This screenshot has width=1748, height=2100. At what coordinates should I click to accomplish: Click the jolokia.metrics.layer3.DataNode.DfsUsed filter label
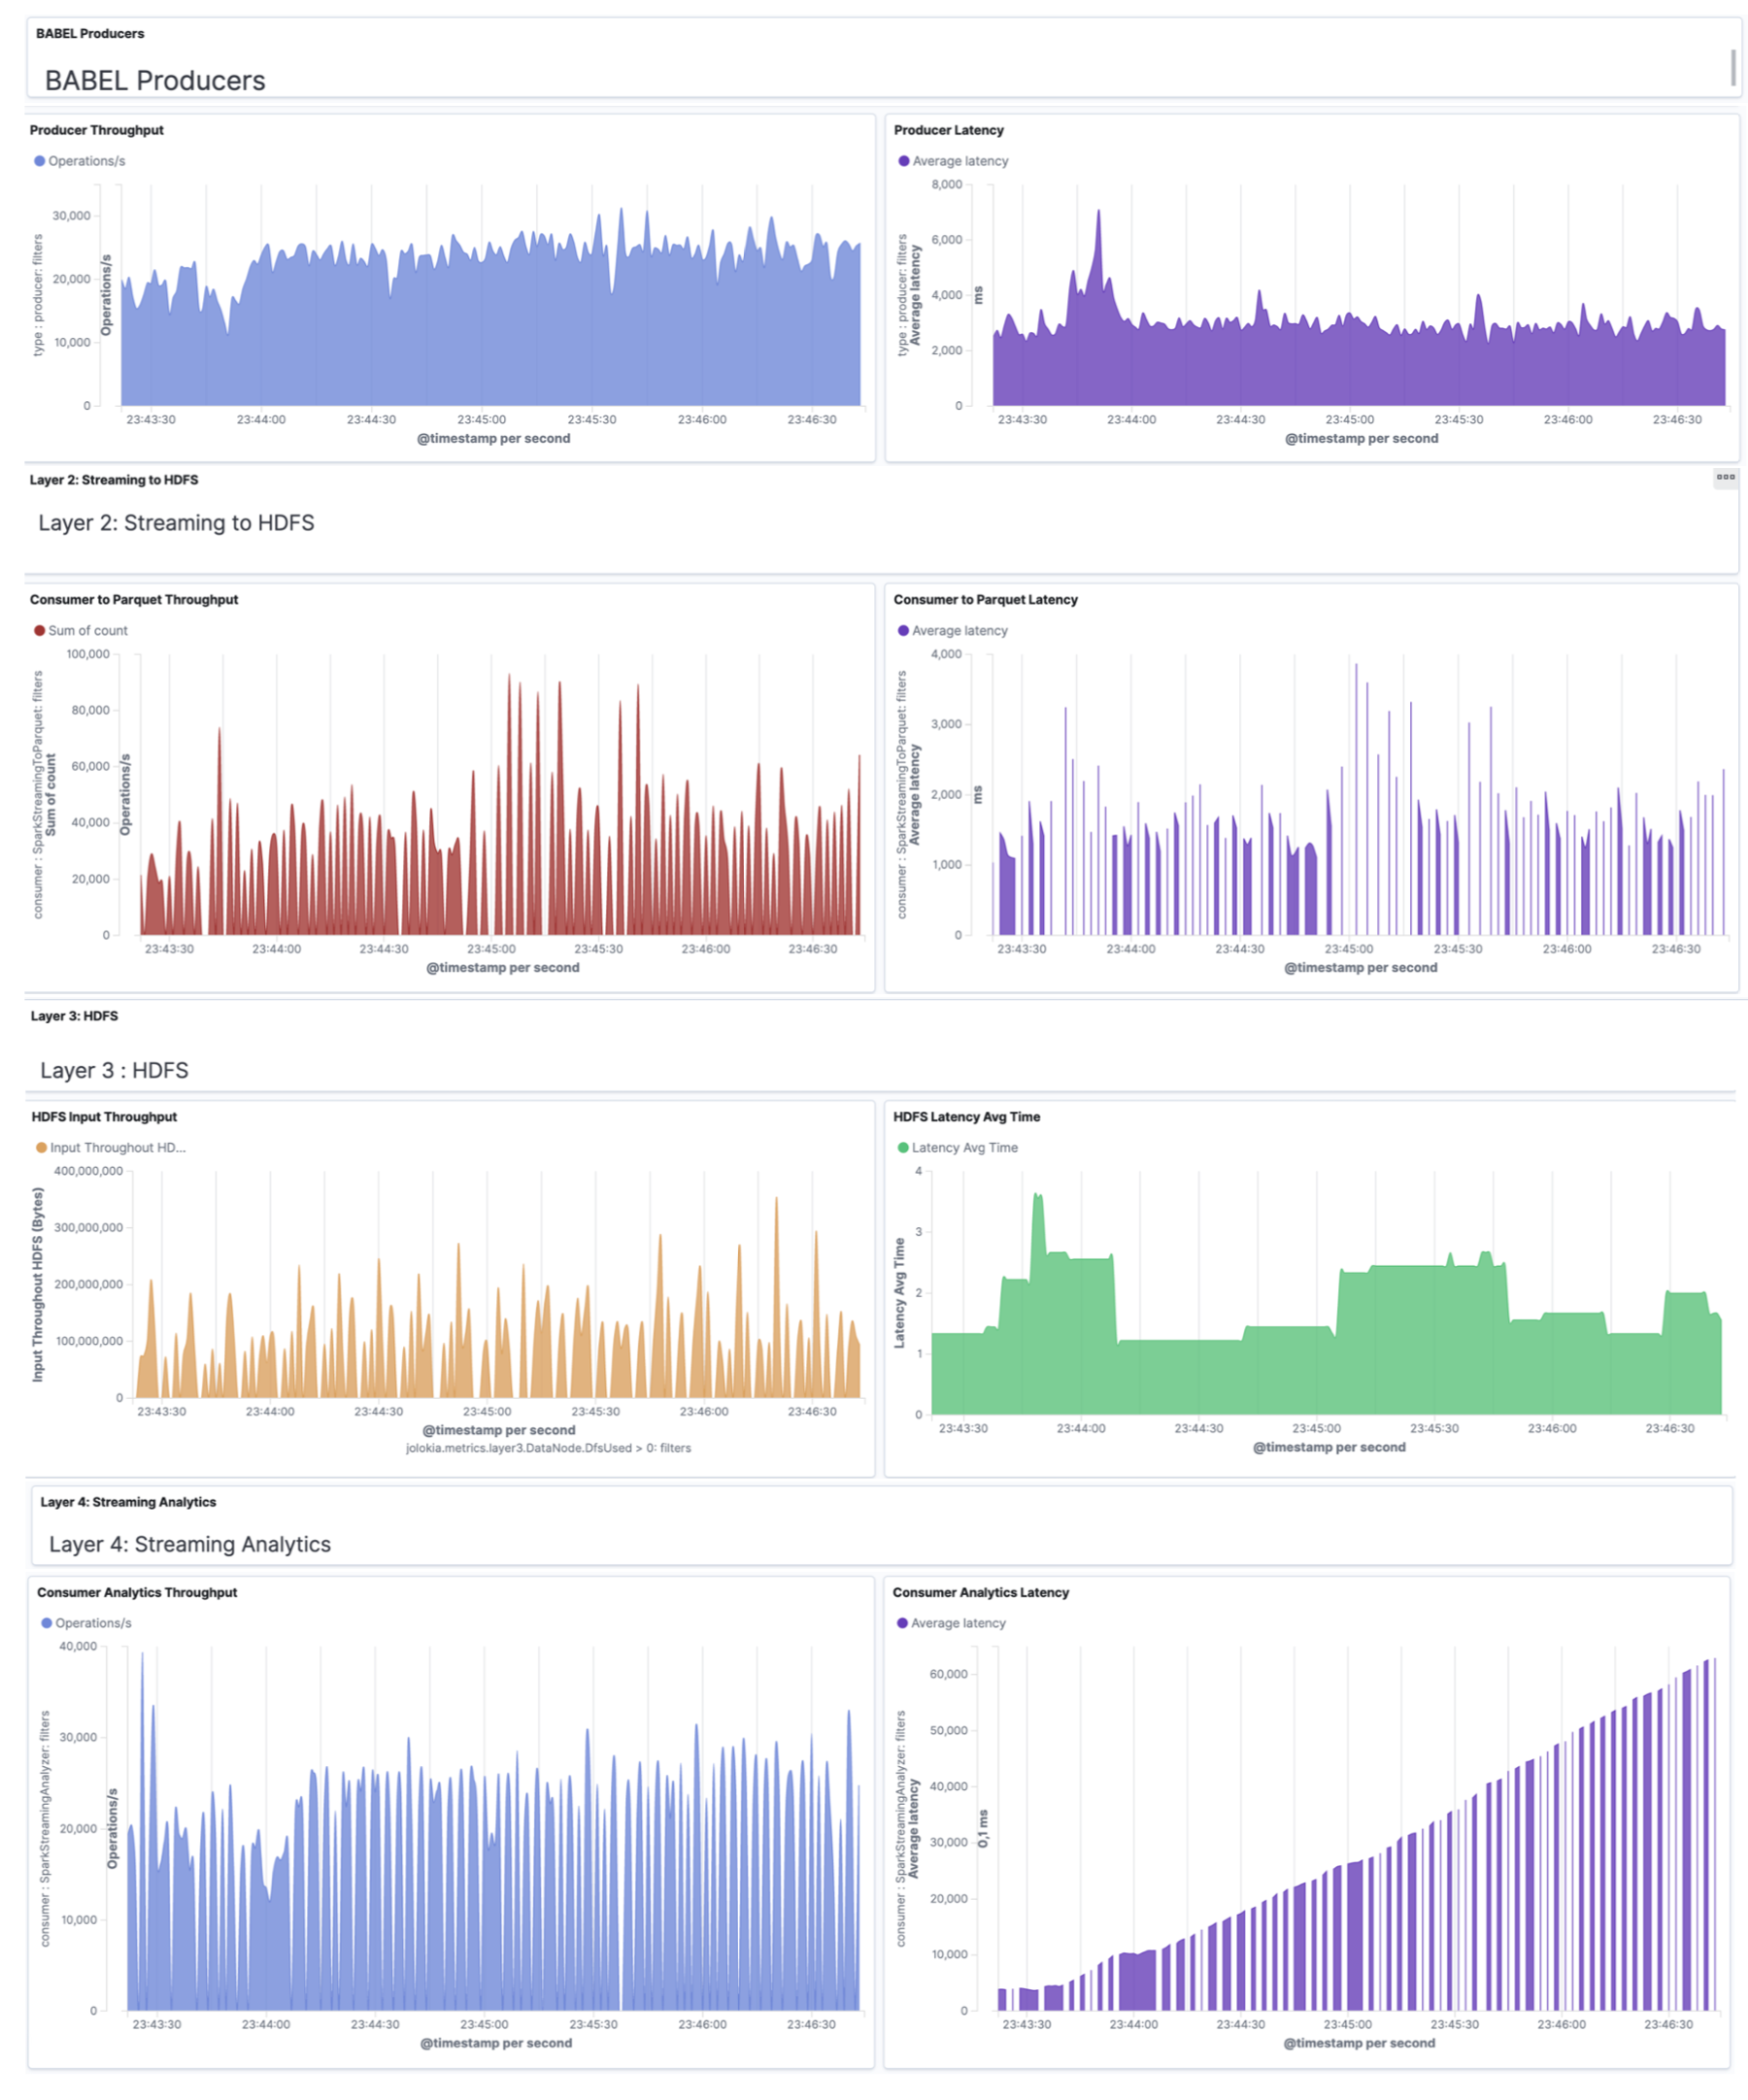pyautogui.click(x=548, y=1448)
